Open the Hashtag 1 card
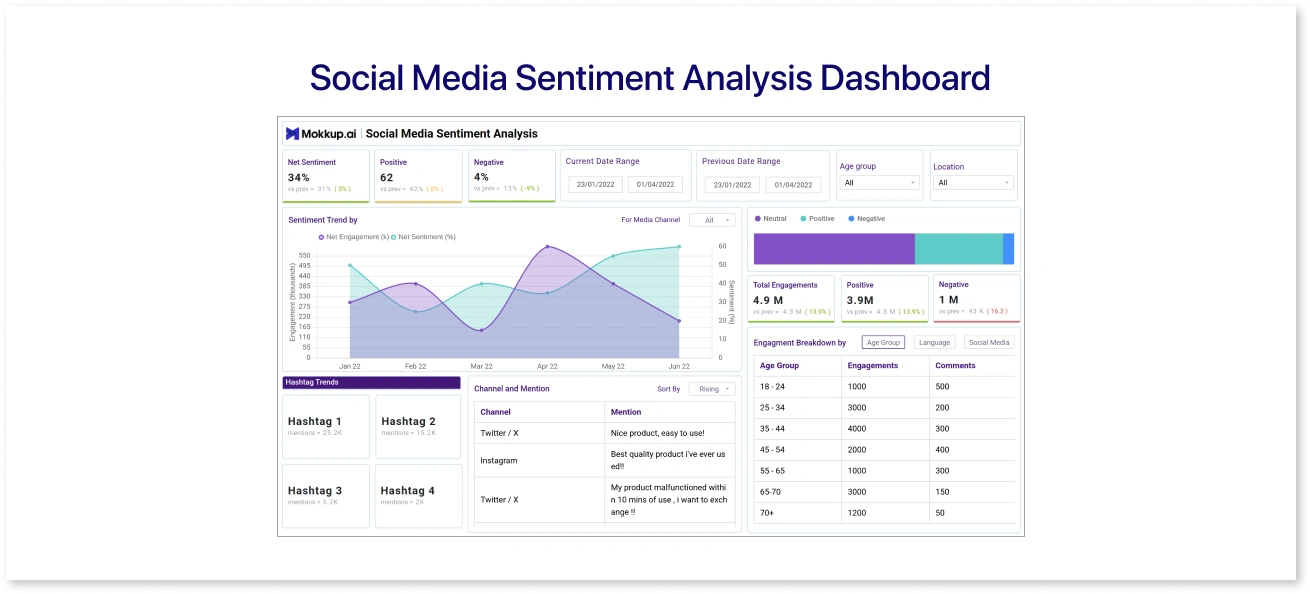 point(326,427)
